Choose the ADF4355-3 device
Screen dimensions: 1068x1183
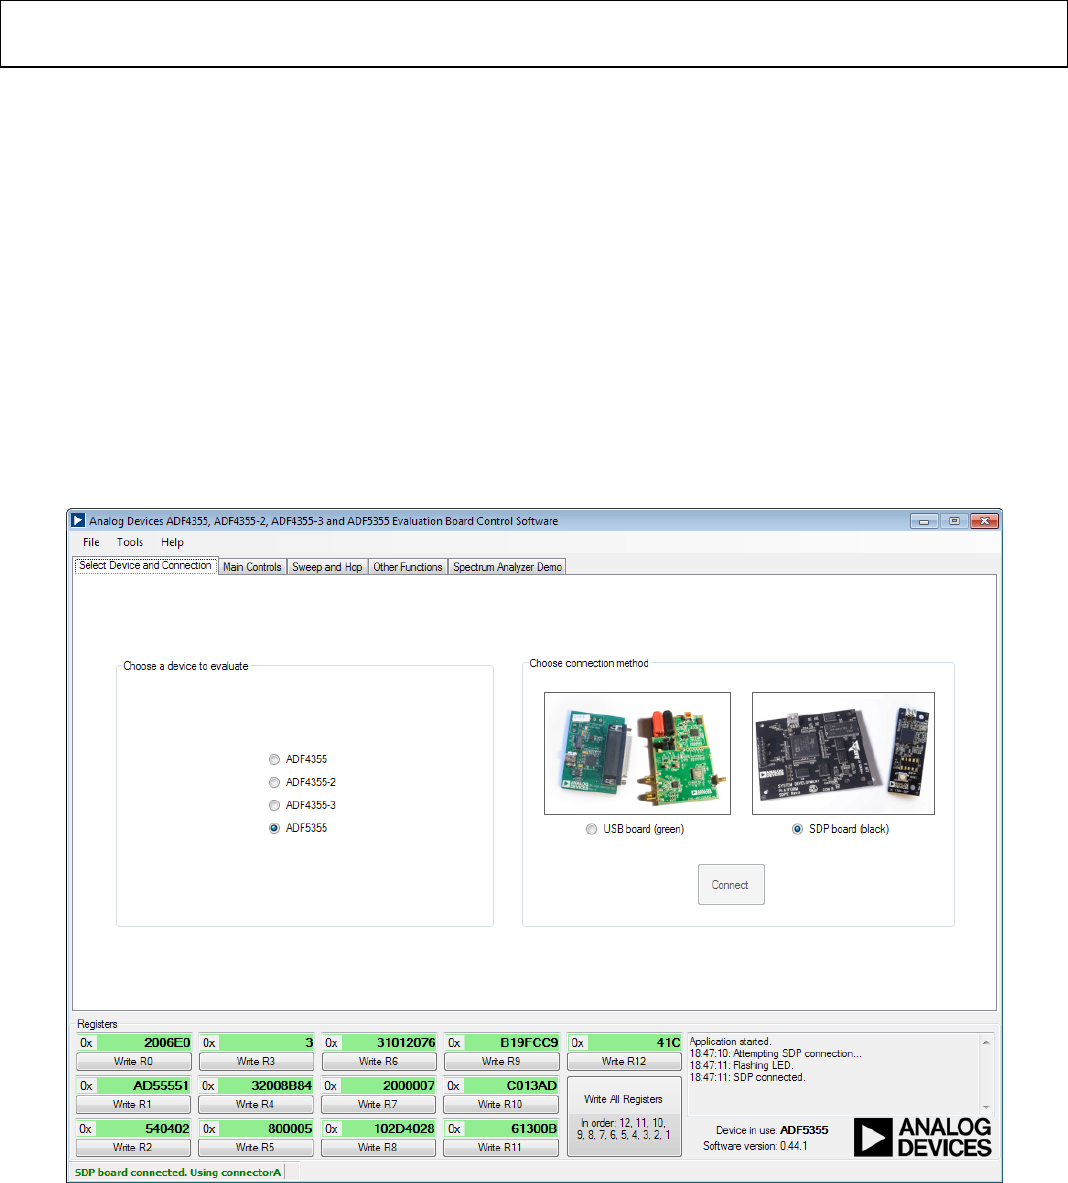(275, 805)
